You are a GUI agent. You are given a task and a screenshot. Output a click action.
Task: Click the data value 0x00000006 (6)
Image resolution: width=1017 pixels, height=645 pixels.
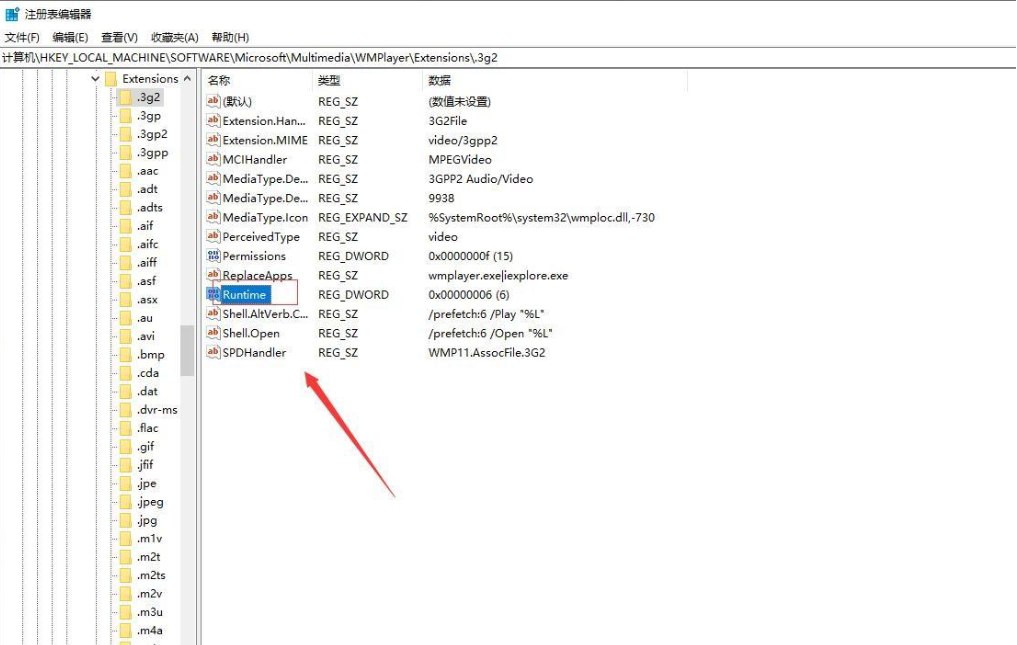tap(469, 295)
